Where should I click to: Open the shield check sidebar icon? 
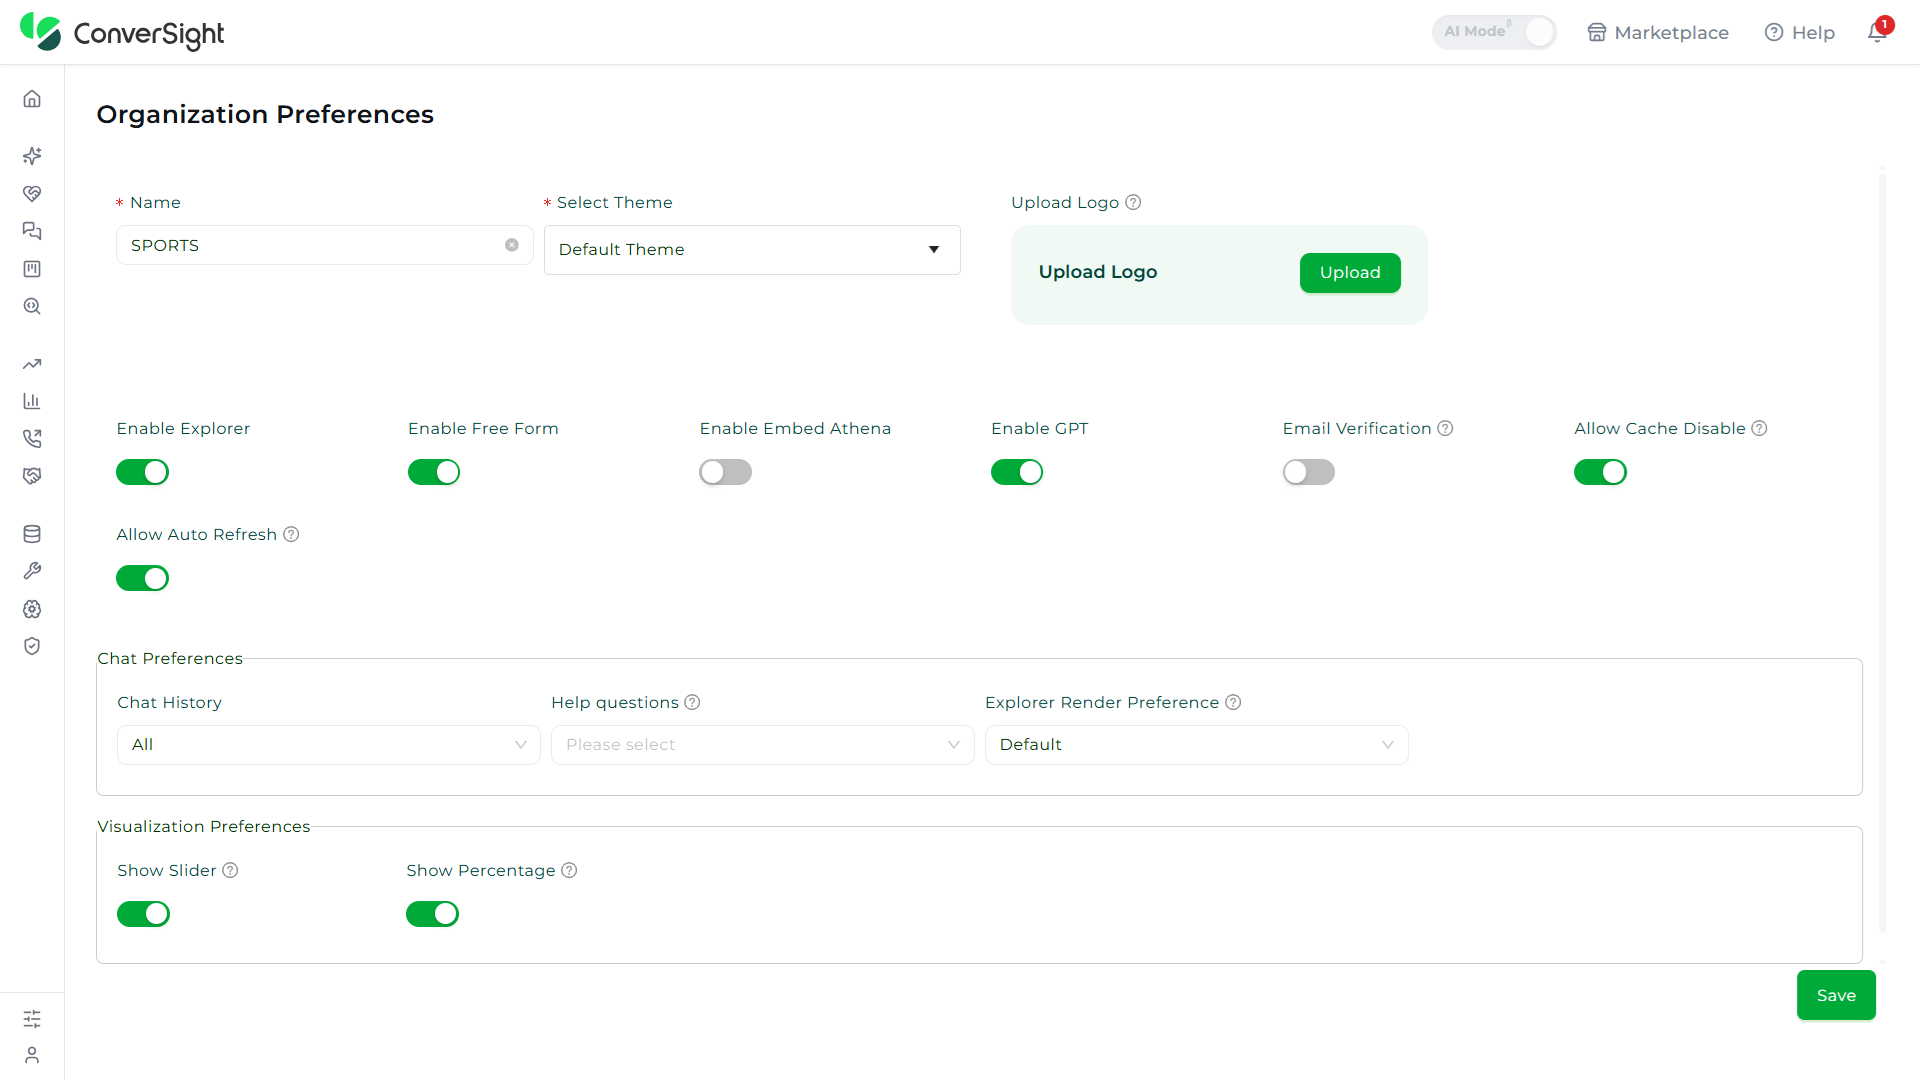[x=32, y=646]
